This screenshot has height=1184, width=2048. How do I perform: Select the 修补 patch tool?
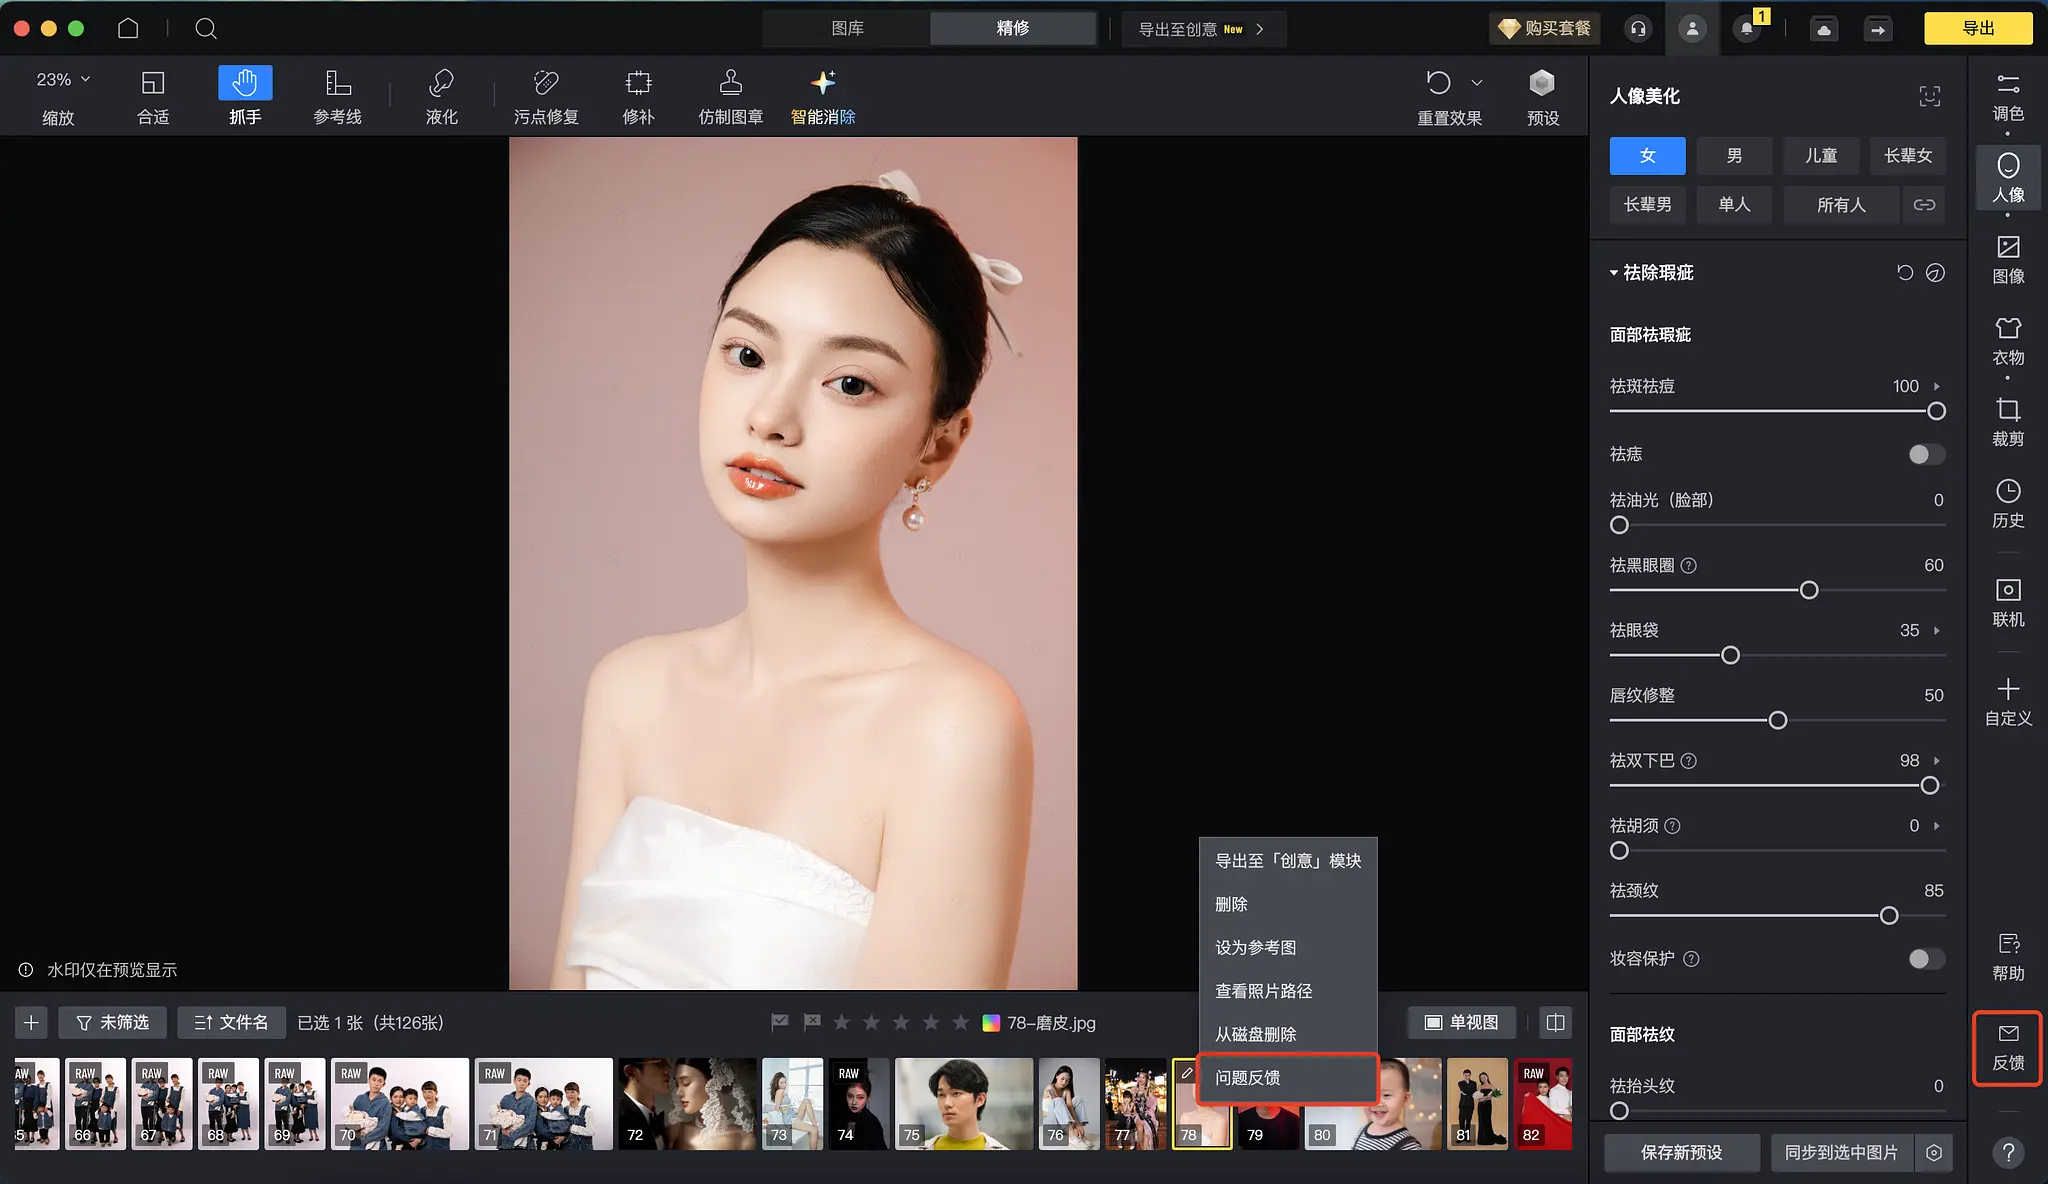(638, 96)
